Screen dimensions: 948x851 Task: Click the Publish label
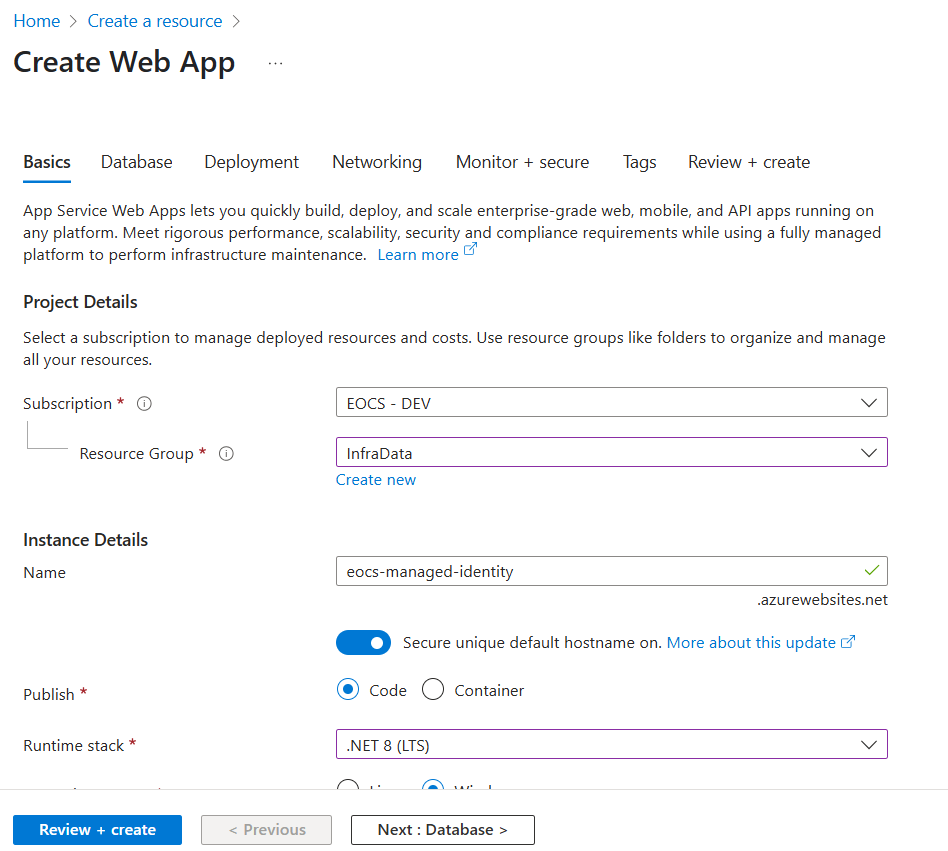tap(48, 694)
